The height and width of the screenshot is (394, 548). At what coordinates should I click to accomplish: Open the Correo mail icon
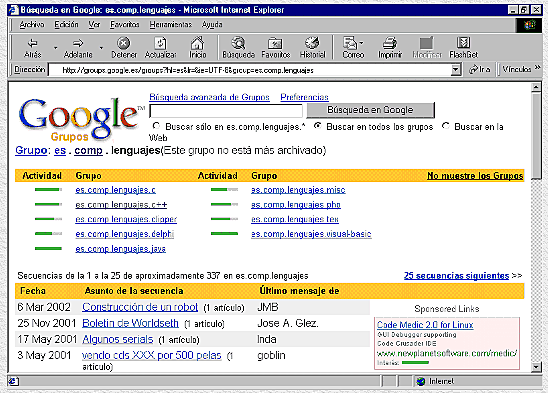tap(350, 43)
